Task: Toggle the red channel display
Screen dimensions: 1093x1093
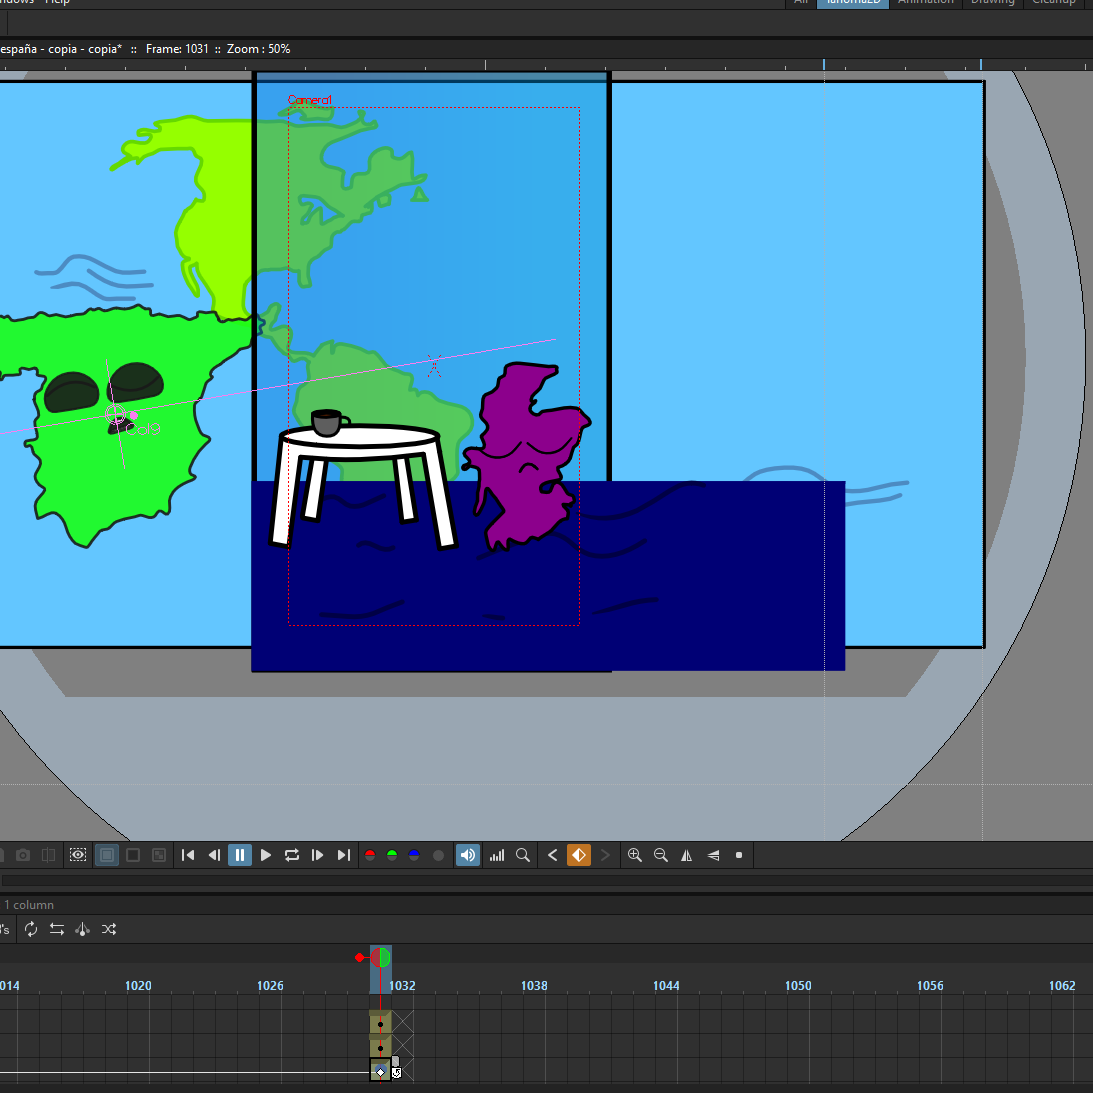Action: (370, 855)
